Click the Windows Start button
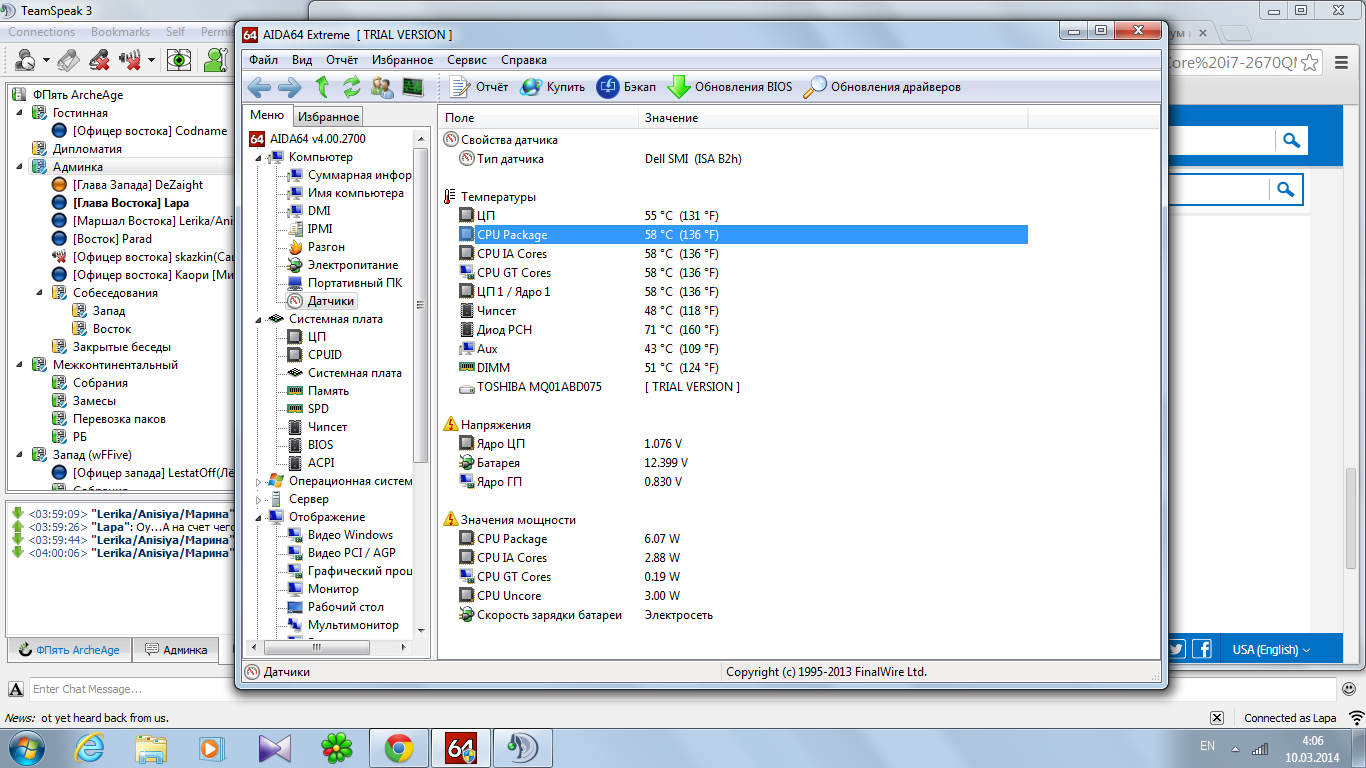Viewport: 1366px width, 768px height. tap(25, 747)
